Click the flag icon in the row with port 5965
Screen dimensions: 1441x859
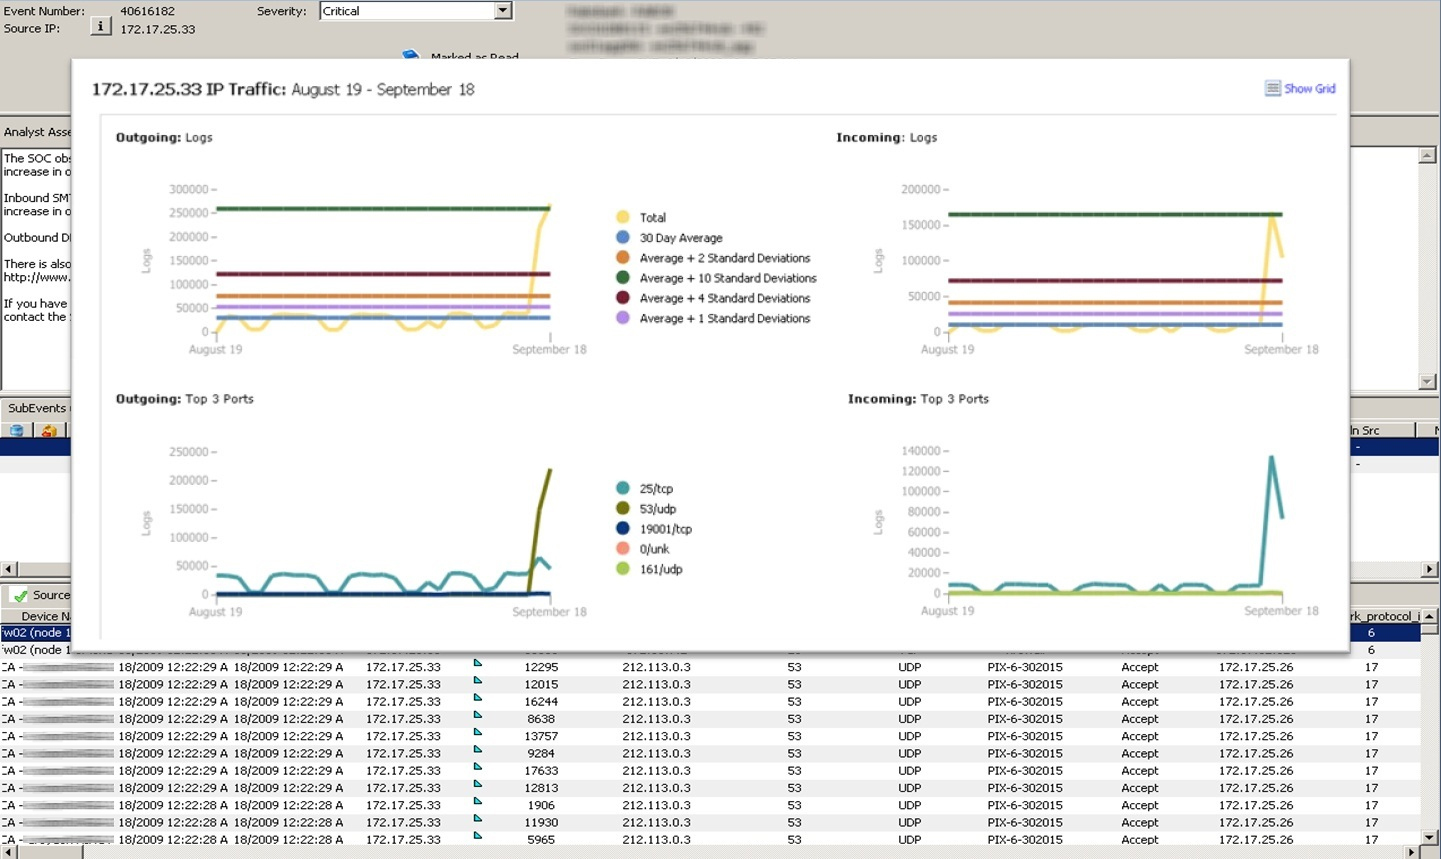(478, 835)
